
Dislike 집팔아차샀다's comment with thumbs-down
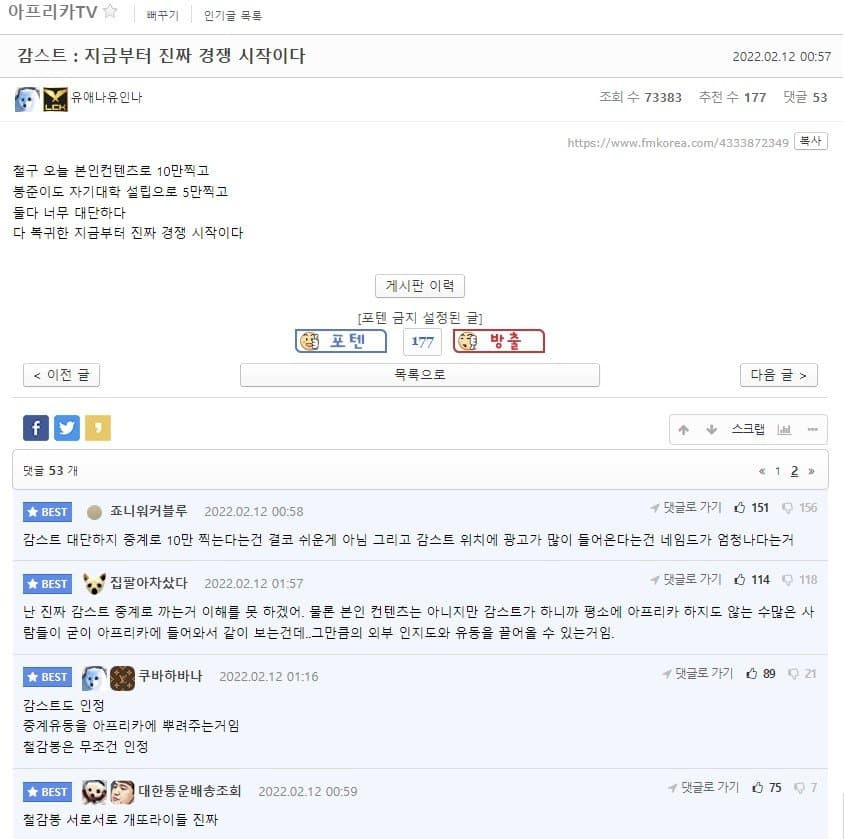coord(787,580)
